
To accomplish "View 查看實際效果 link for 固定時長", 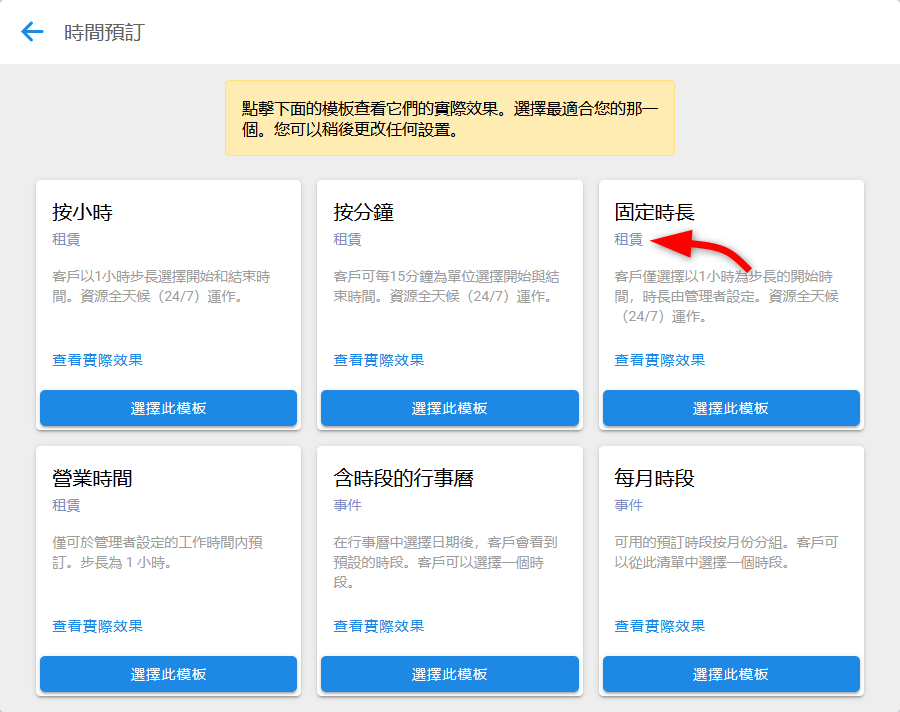I will coord(659,360).
